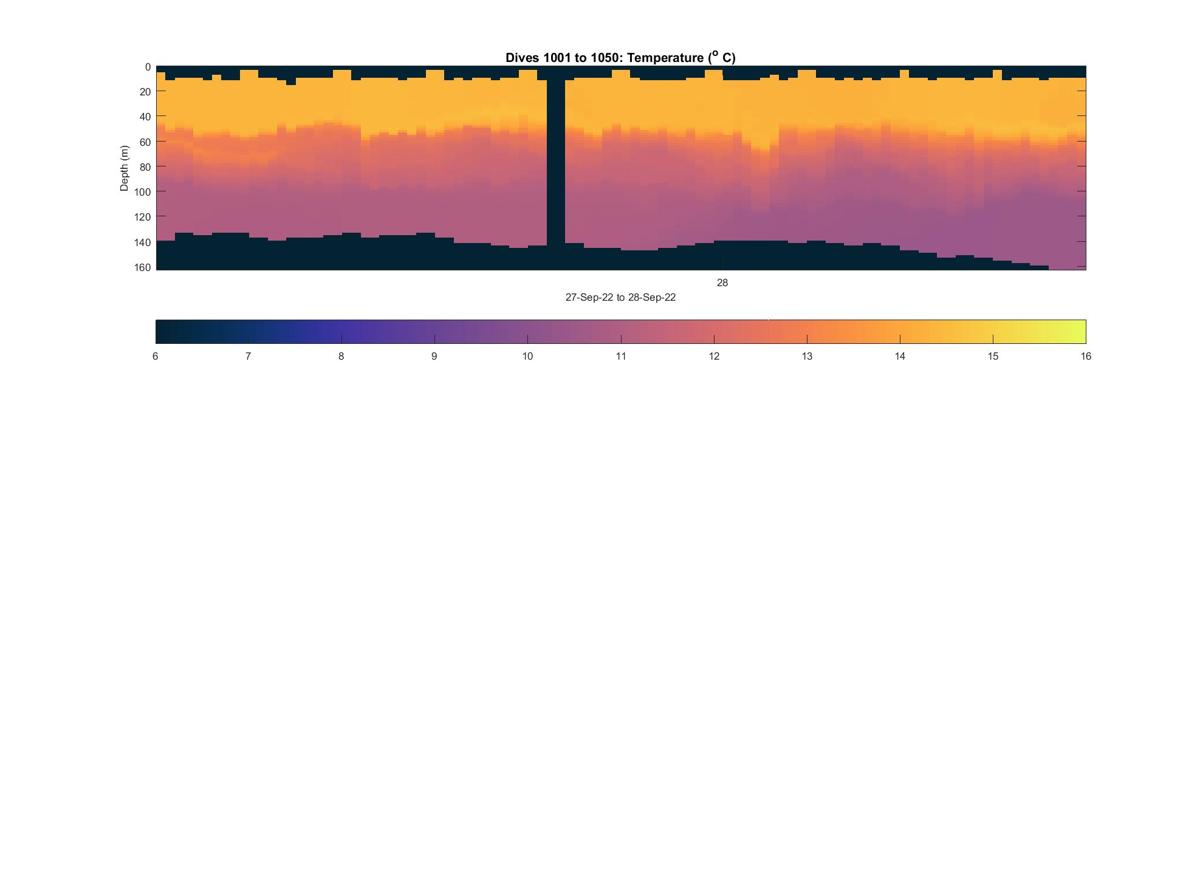The height and width of the screenshot is (885, 1200).
Task: Click depth tick label '160'
Action: (x=142, y=267)
